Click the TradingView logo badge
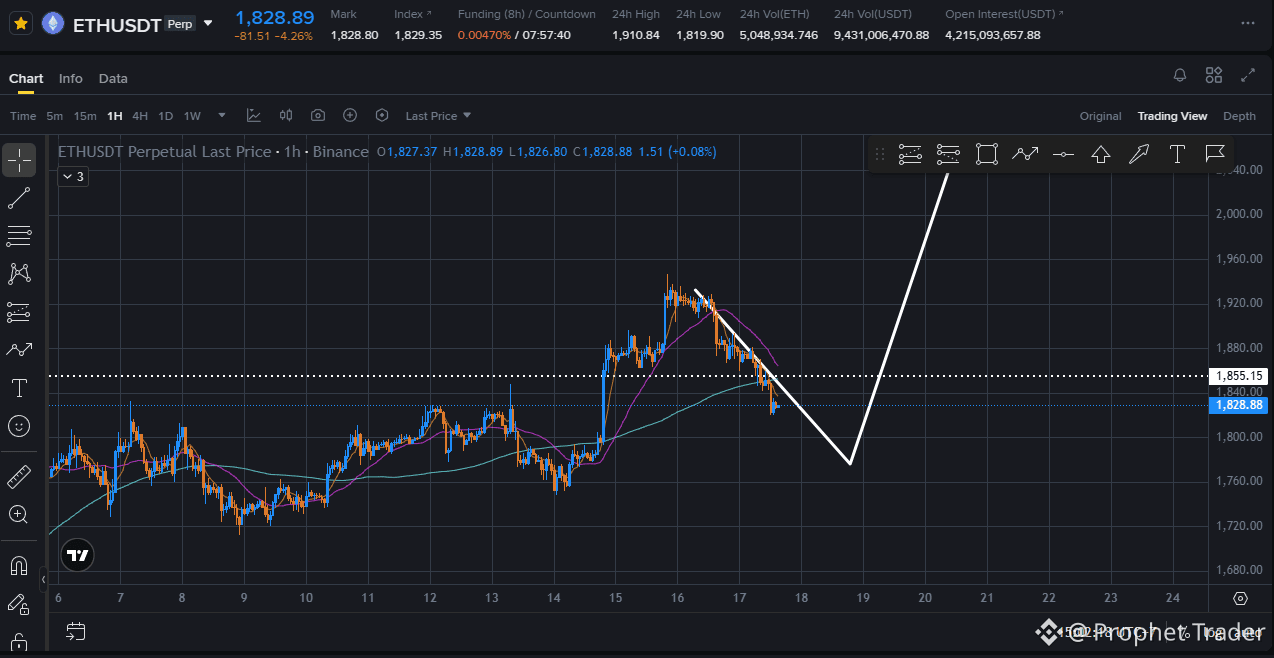 point(77,555)
